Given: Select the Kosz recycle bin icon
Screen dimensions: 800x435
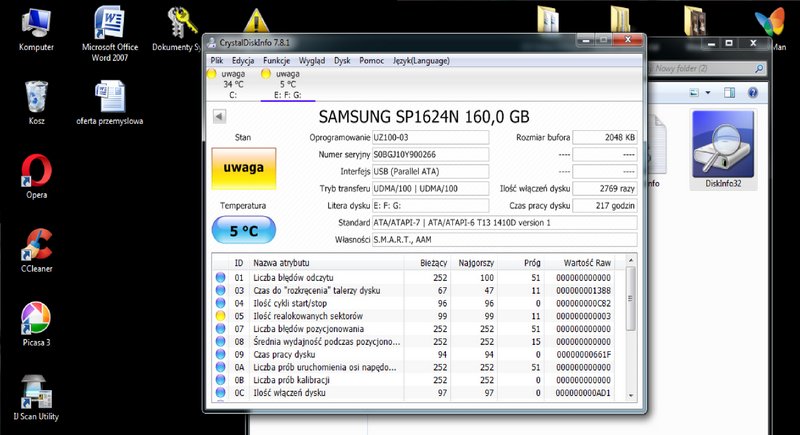Looking at the screenshot, I should (x=36, y=103).
